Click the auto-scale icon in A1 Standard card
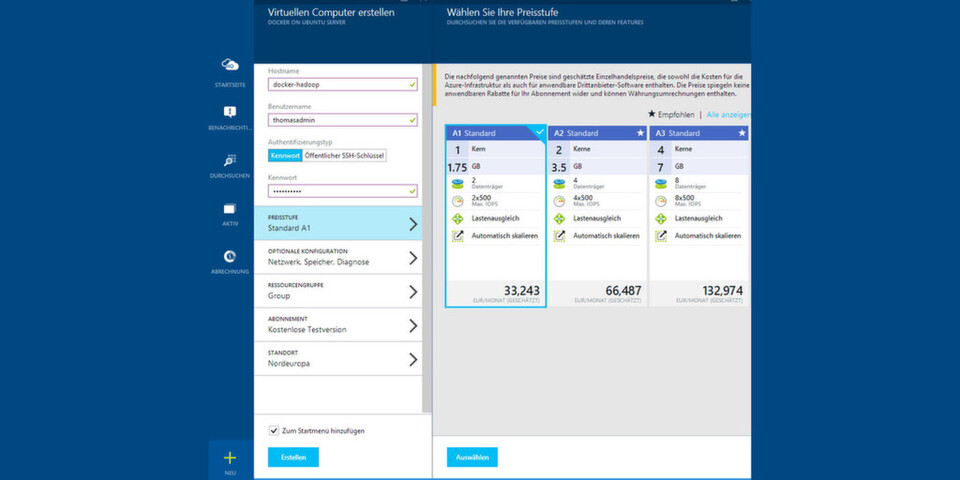Screen dimensions: 960x480 point(457,236)
